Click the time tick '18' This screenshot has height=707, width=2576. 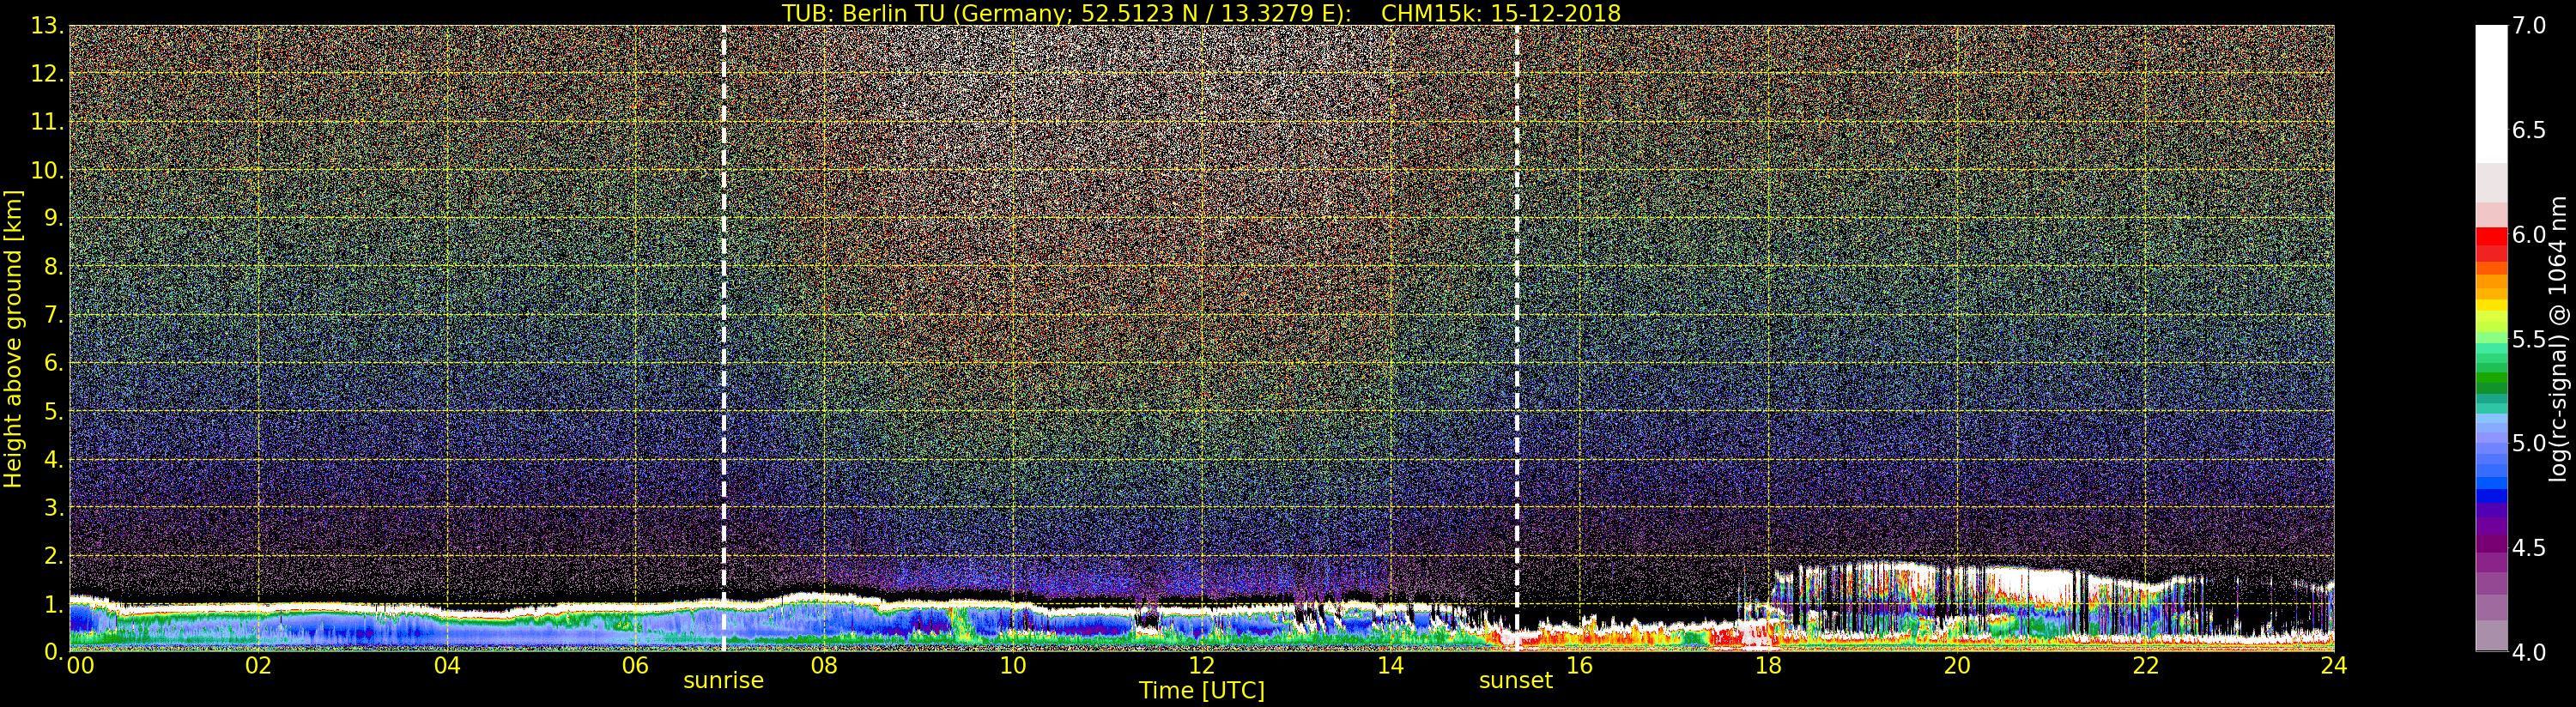pos(1768,666)
